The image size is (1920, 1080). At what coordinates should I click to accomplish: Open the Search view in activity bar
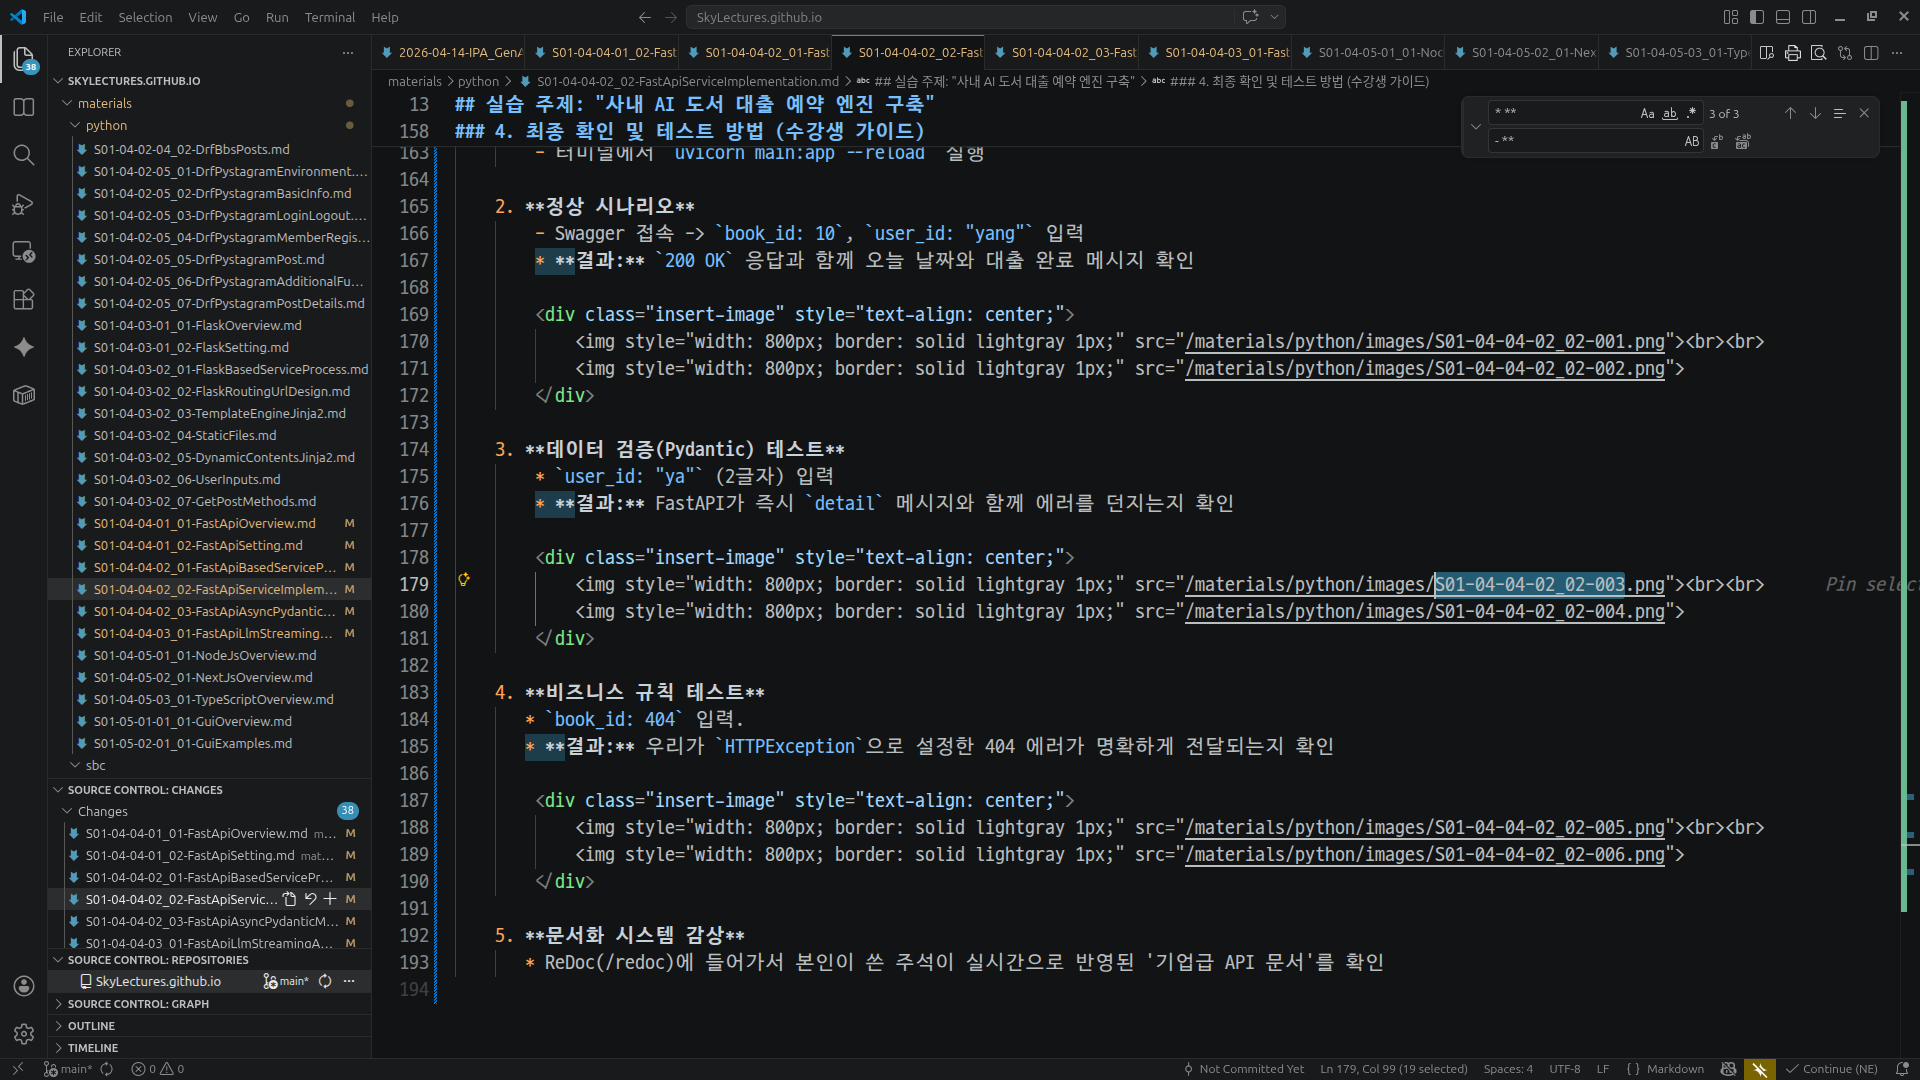coord(24,155)
